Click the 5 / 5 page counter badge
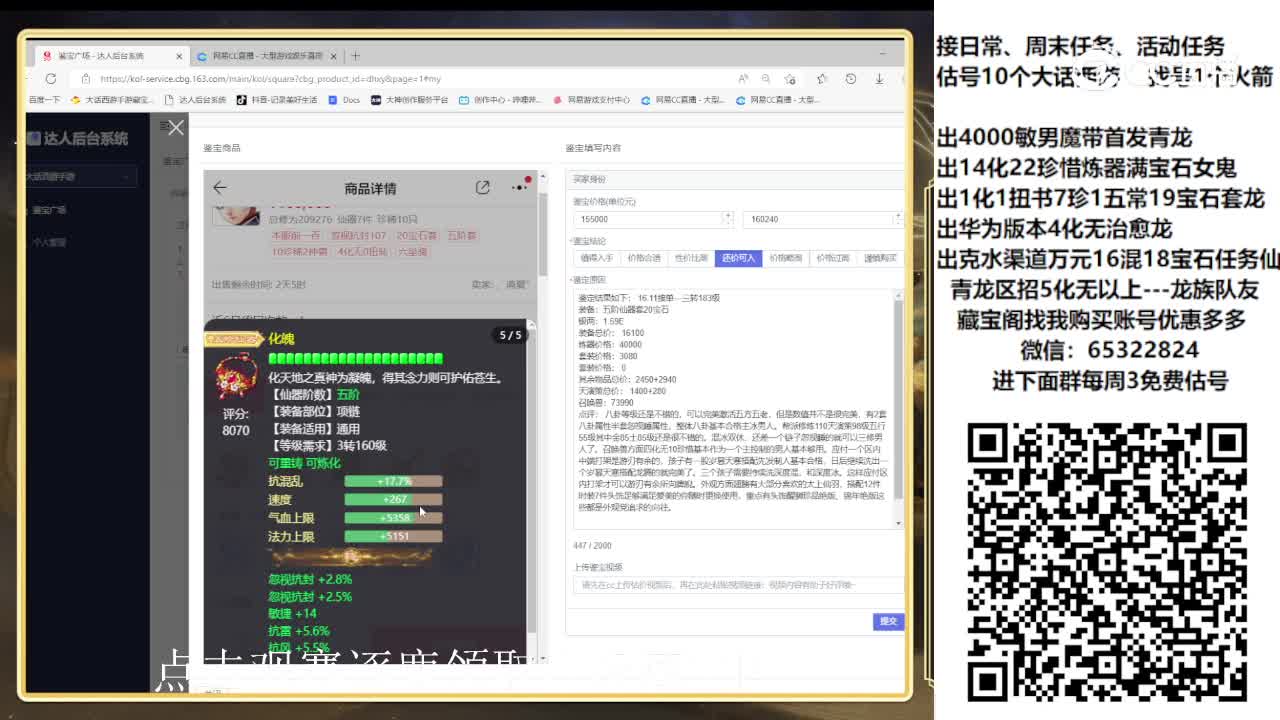The width and height of the screenshot is (1280, 720). (x=510, y=335)
